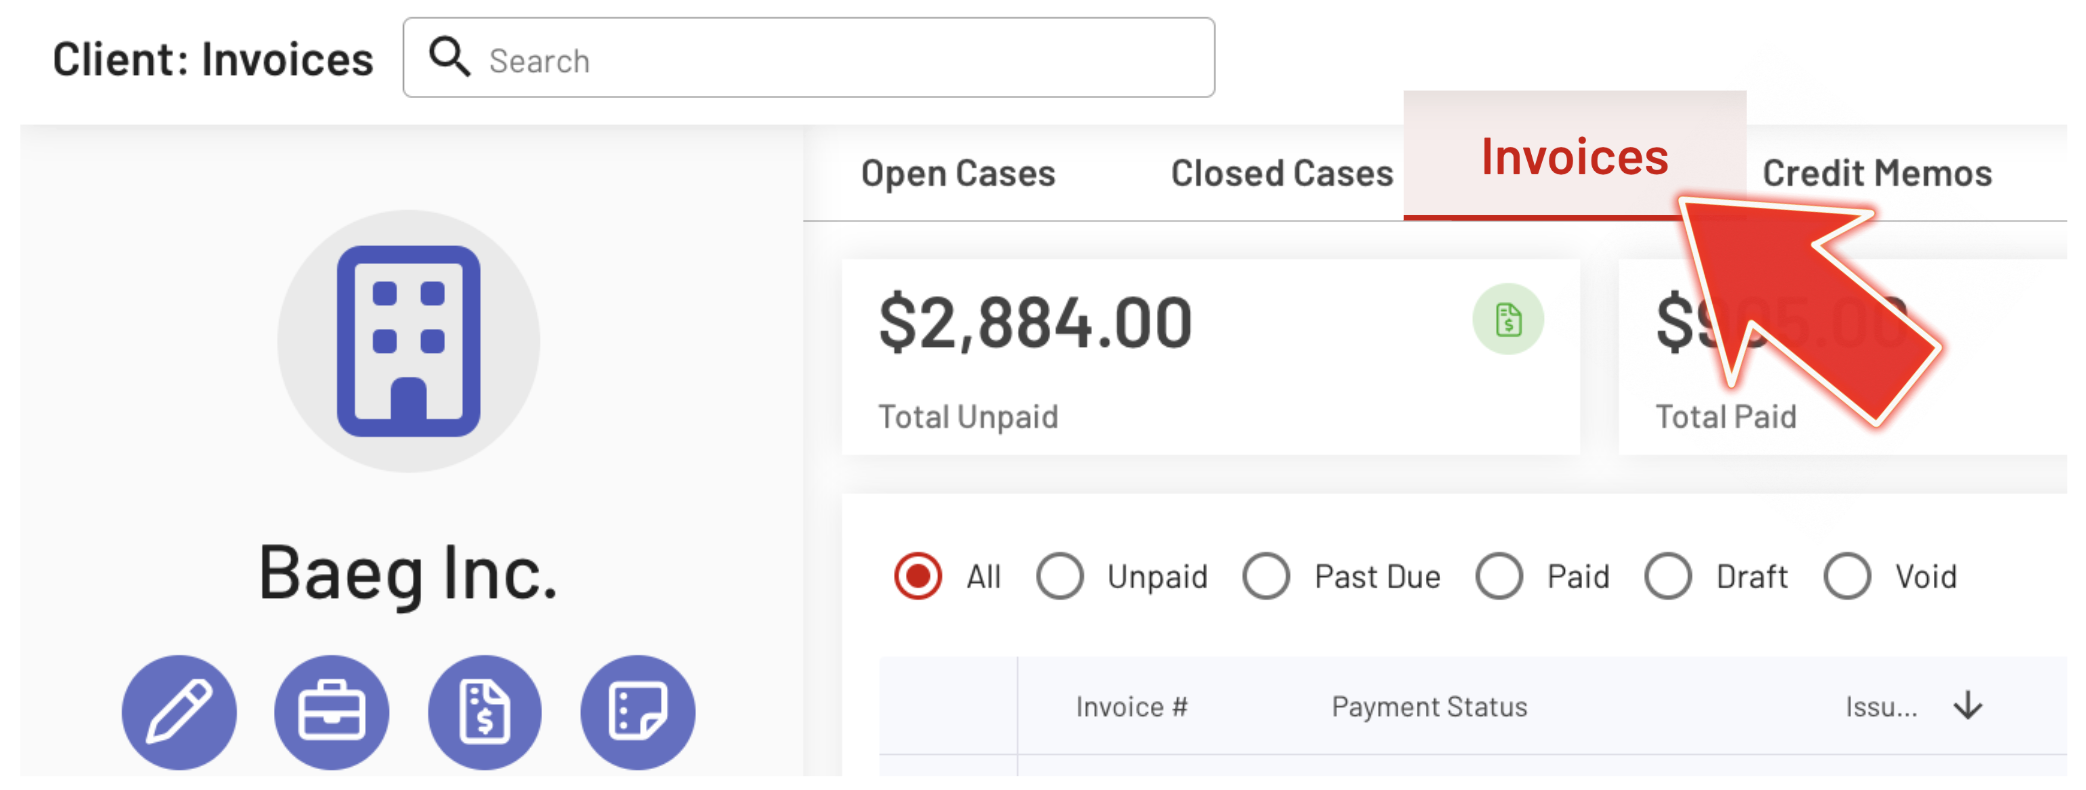Image resolution: width=2086 pixels, height=790 pixels.
Task: Click the magnifying glass search icon
Action: click(449, 57)
